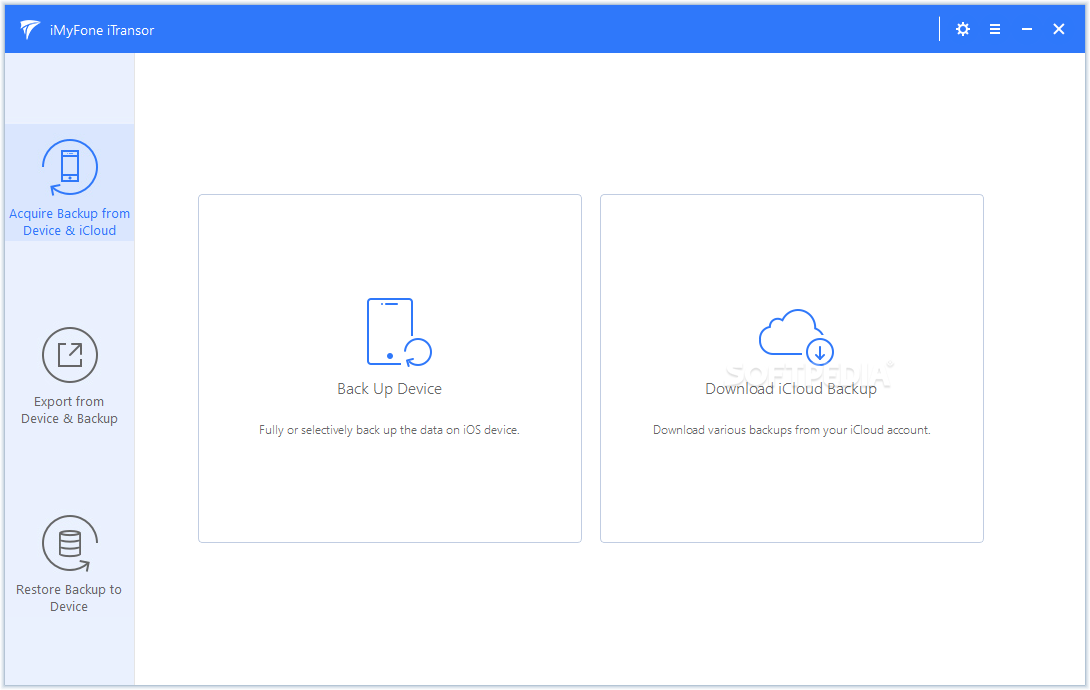This screenshot has height=690, width=1090.
Task: Select the Export from Device icon
Action: 70,355
